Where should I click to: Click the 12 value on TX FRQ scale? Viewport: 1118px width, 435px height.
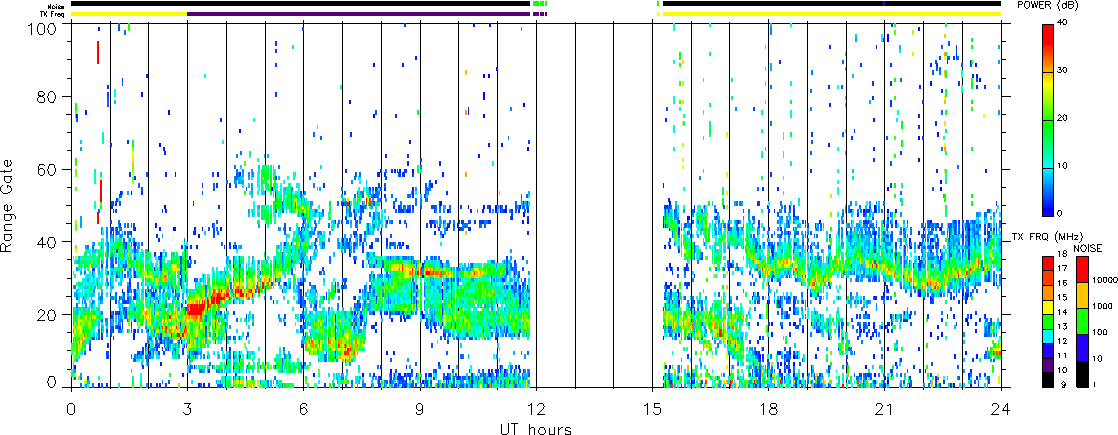[1062, 341]
